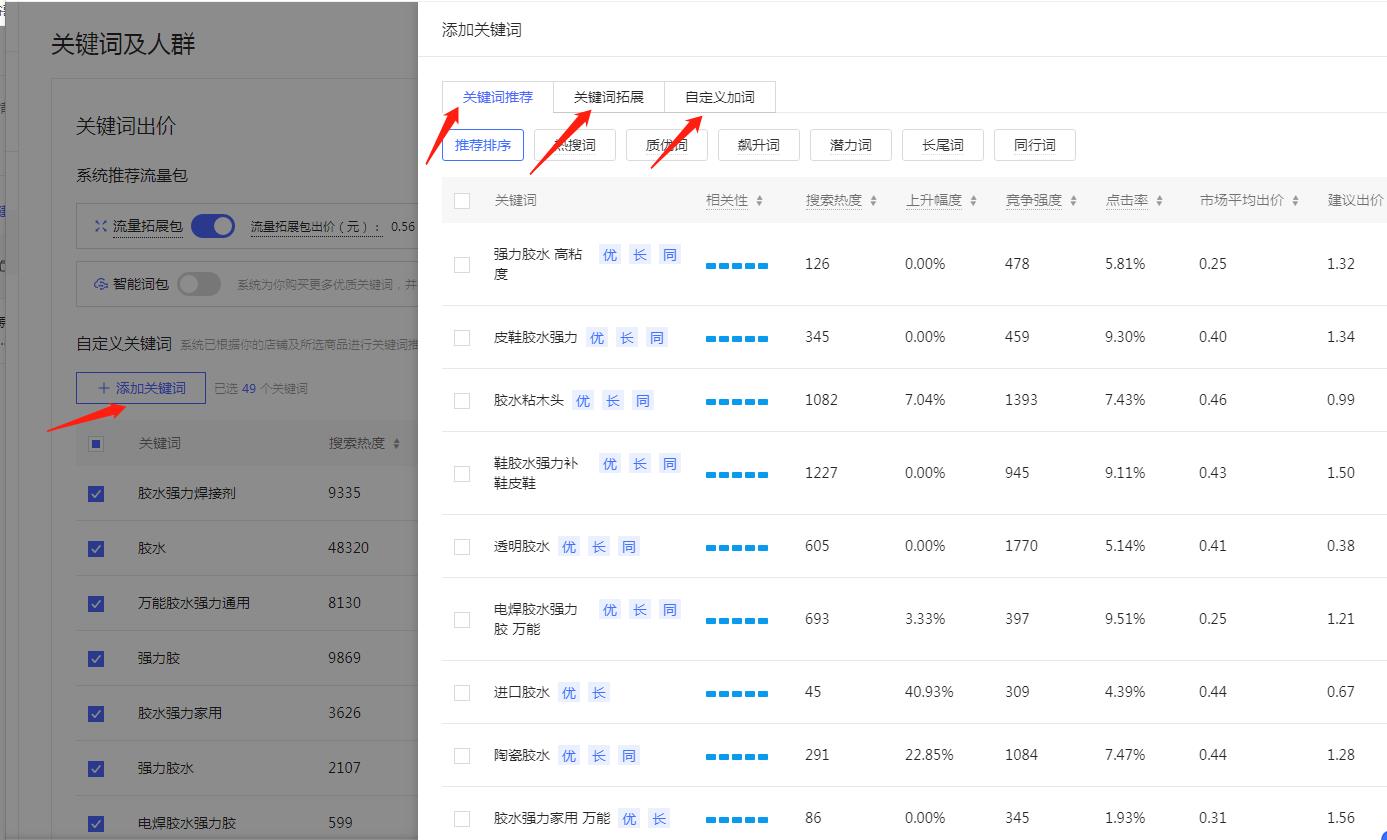
Task: Uncheck the 强力胶 keyword row
Action: click(96, 659)
